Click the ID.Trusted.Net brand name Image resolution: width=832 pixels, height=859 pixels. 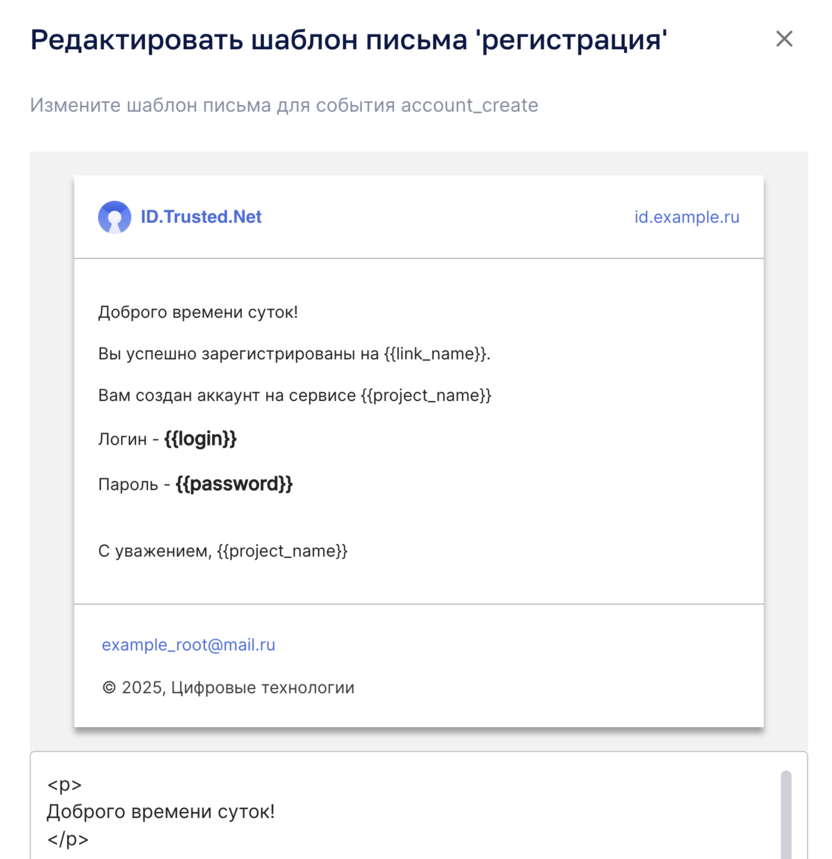point(201,217)
